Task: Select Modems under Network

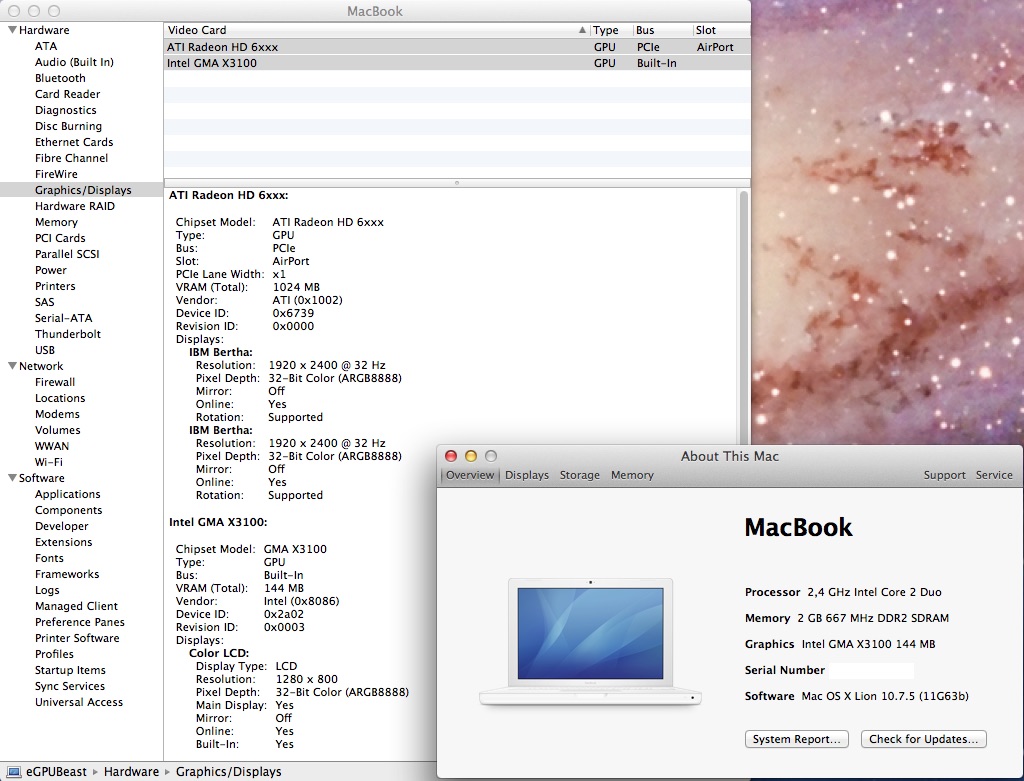Action: point(57,414)
